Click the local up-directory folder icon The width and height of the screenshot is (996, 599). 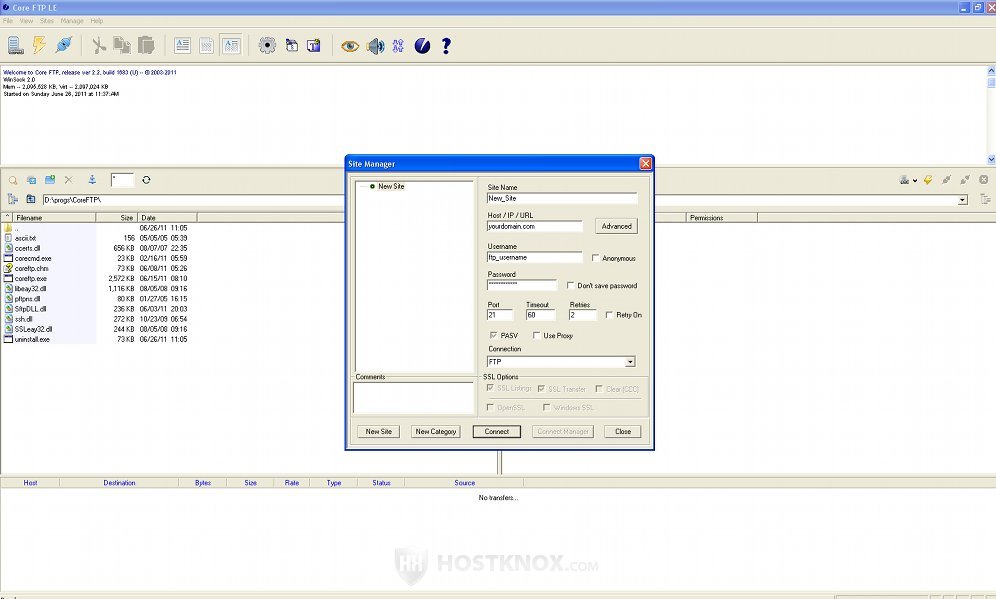(x=30, y=199)
